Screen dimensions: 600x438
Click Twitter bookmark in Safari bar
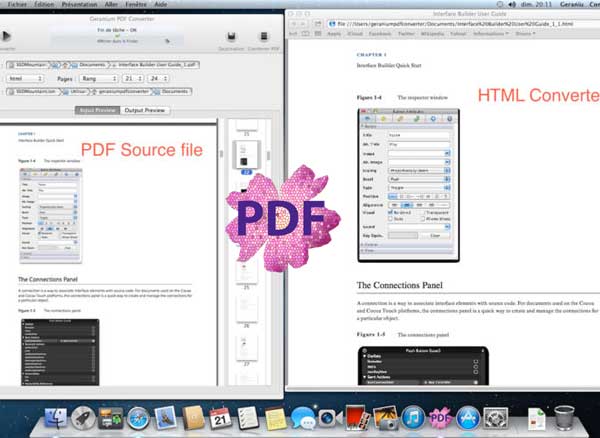406,34
